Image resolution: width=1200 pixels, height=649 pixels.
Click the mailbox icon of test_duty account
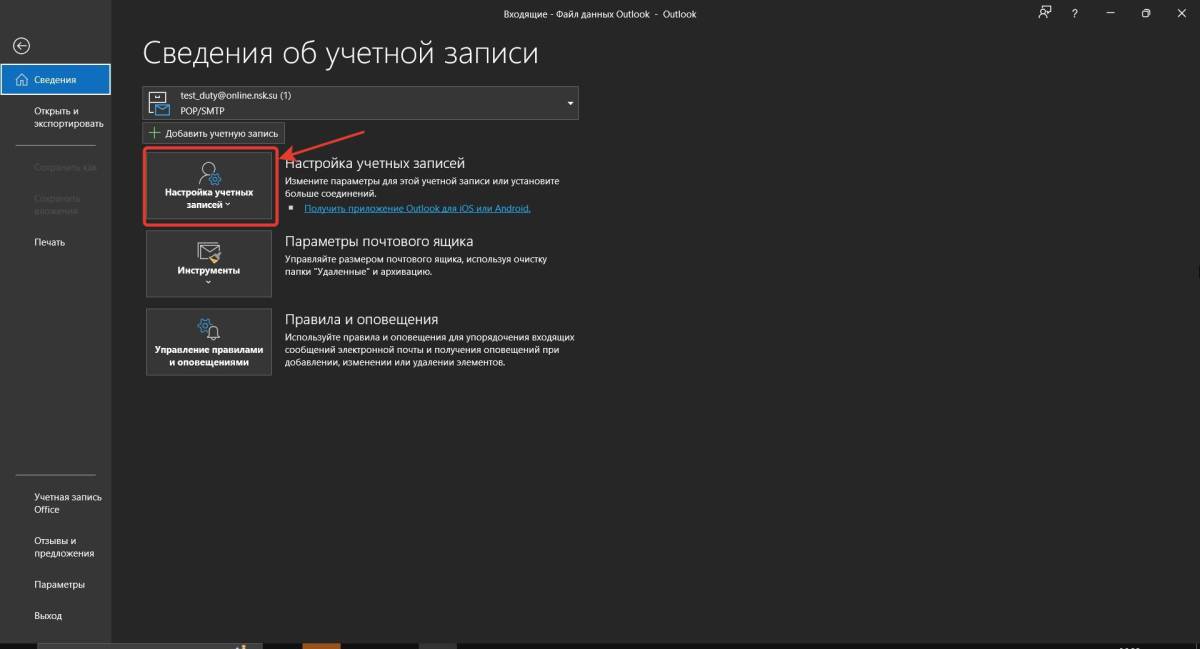point(160,103)
